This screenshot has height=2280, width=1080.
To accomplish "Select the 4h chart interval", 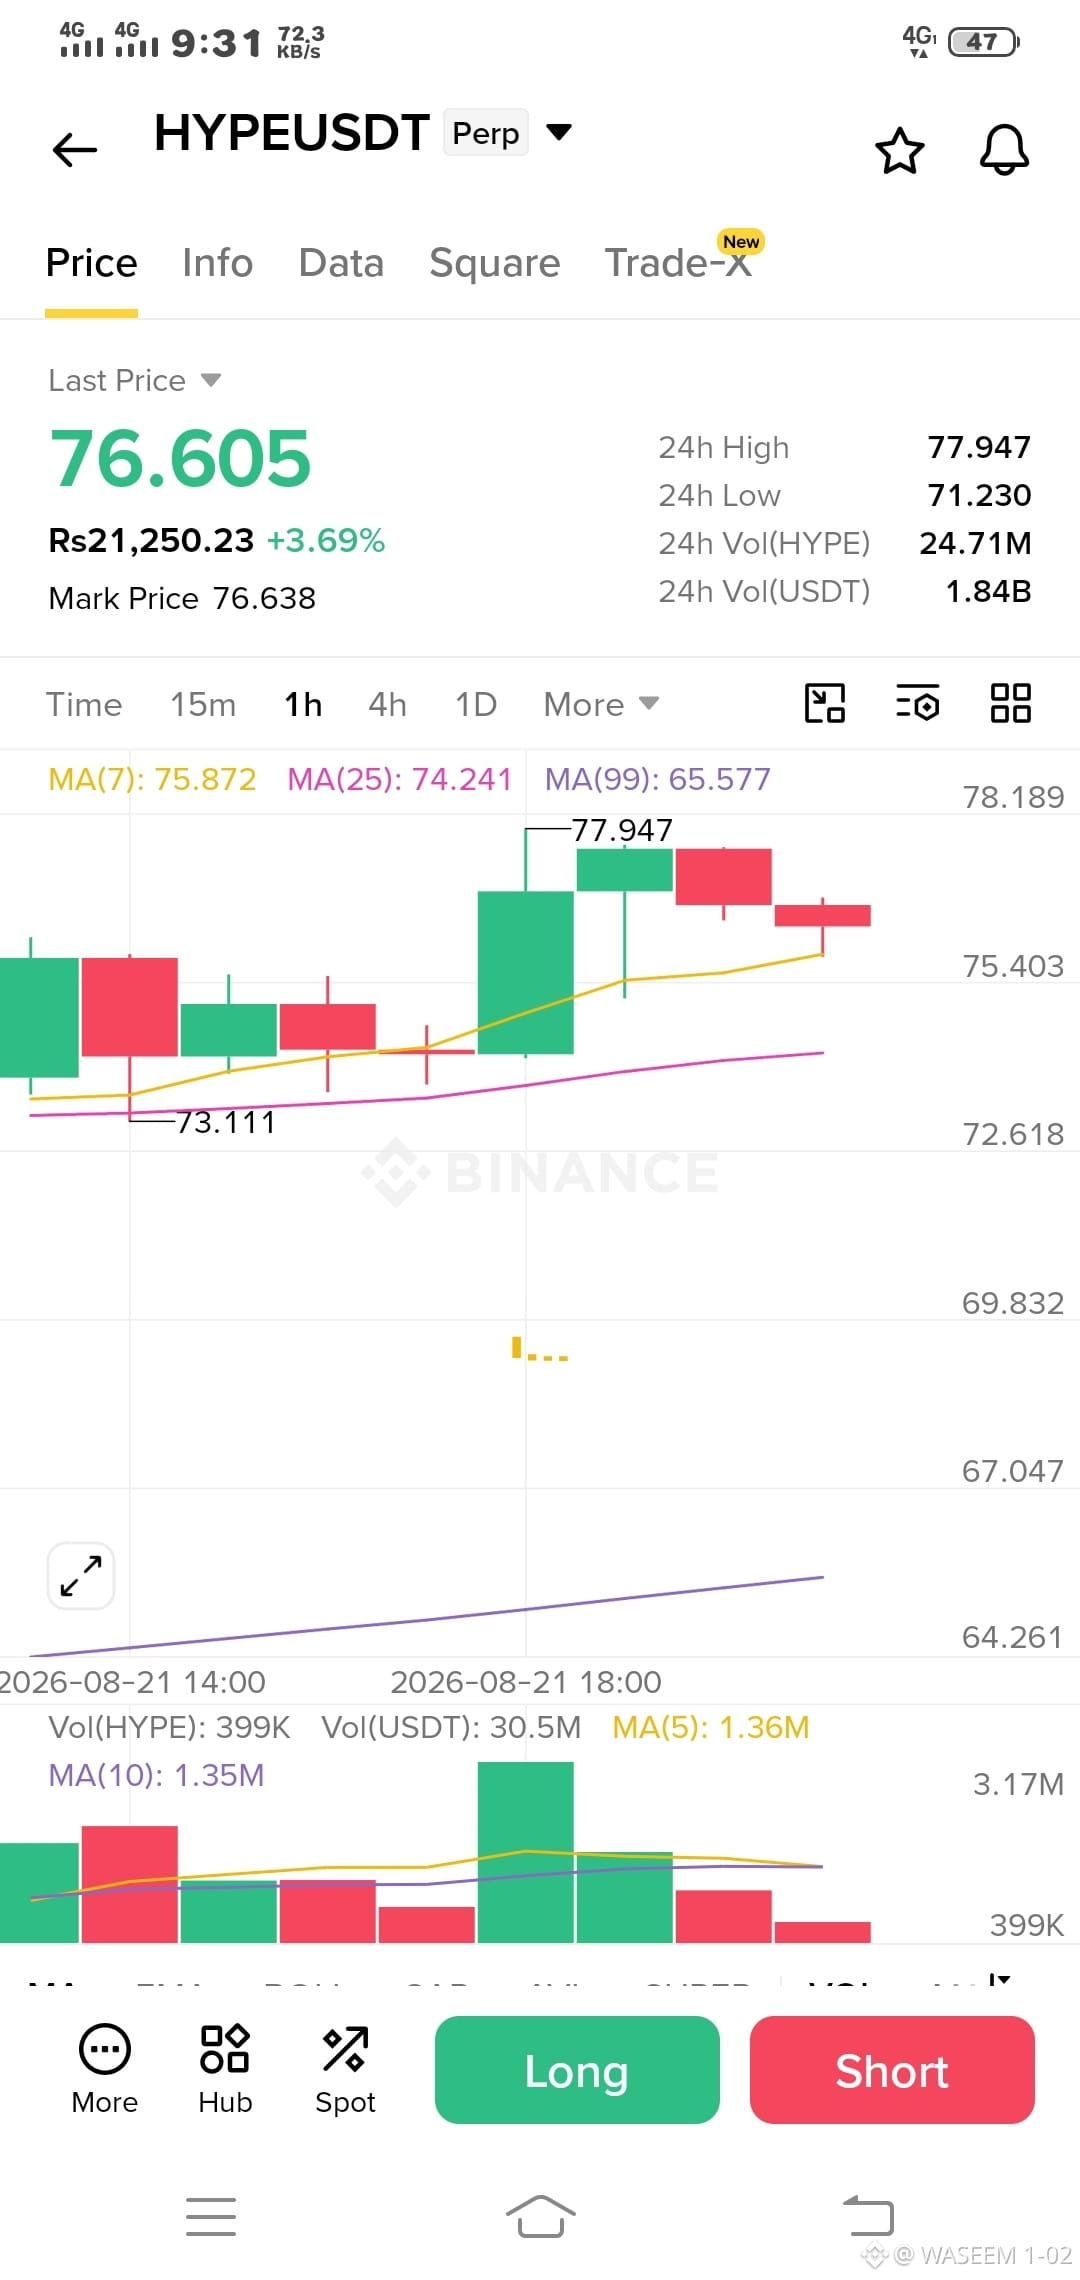I will point(387,704).
